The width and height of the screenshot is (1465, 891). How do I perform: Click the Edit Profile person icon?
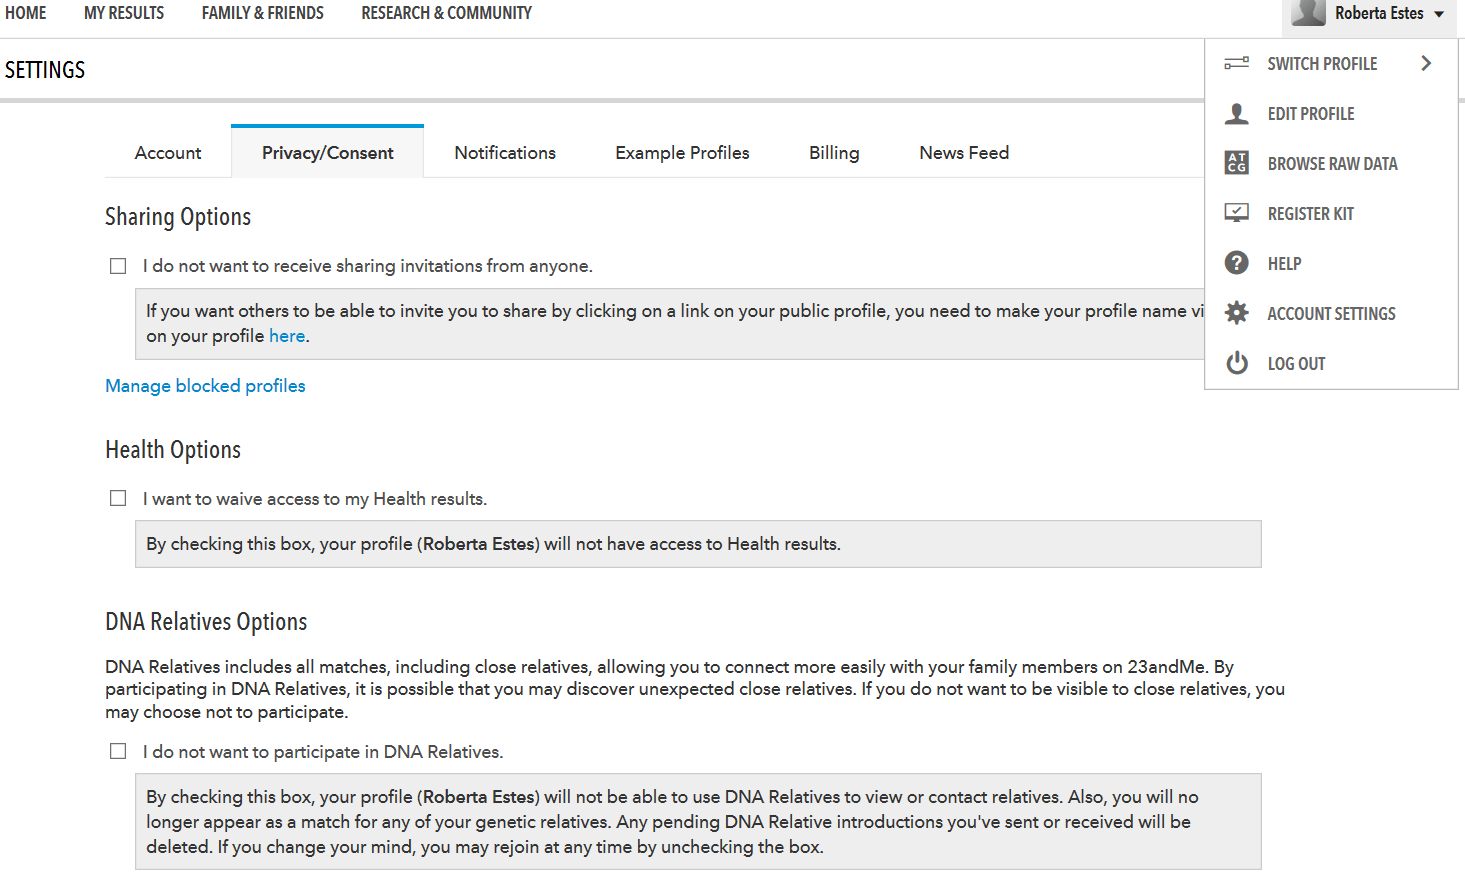[x=1237, y=113]
